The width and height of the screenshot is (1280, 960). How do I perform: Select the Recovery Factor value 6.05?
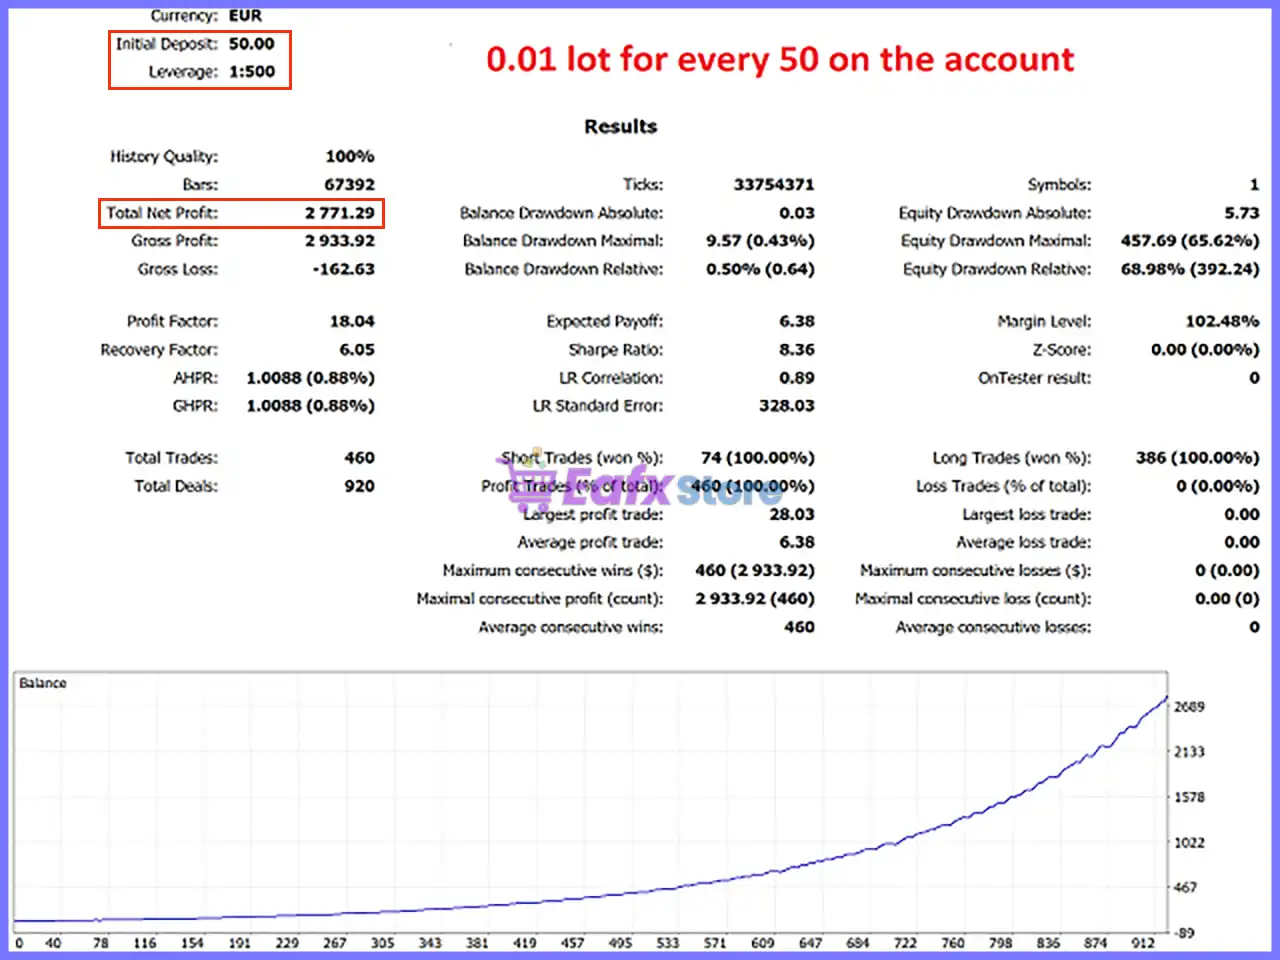[357, 350]
